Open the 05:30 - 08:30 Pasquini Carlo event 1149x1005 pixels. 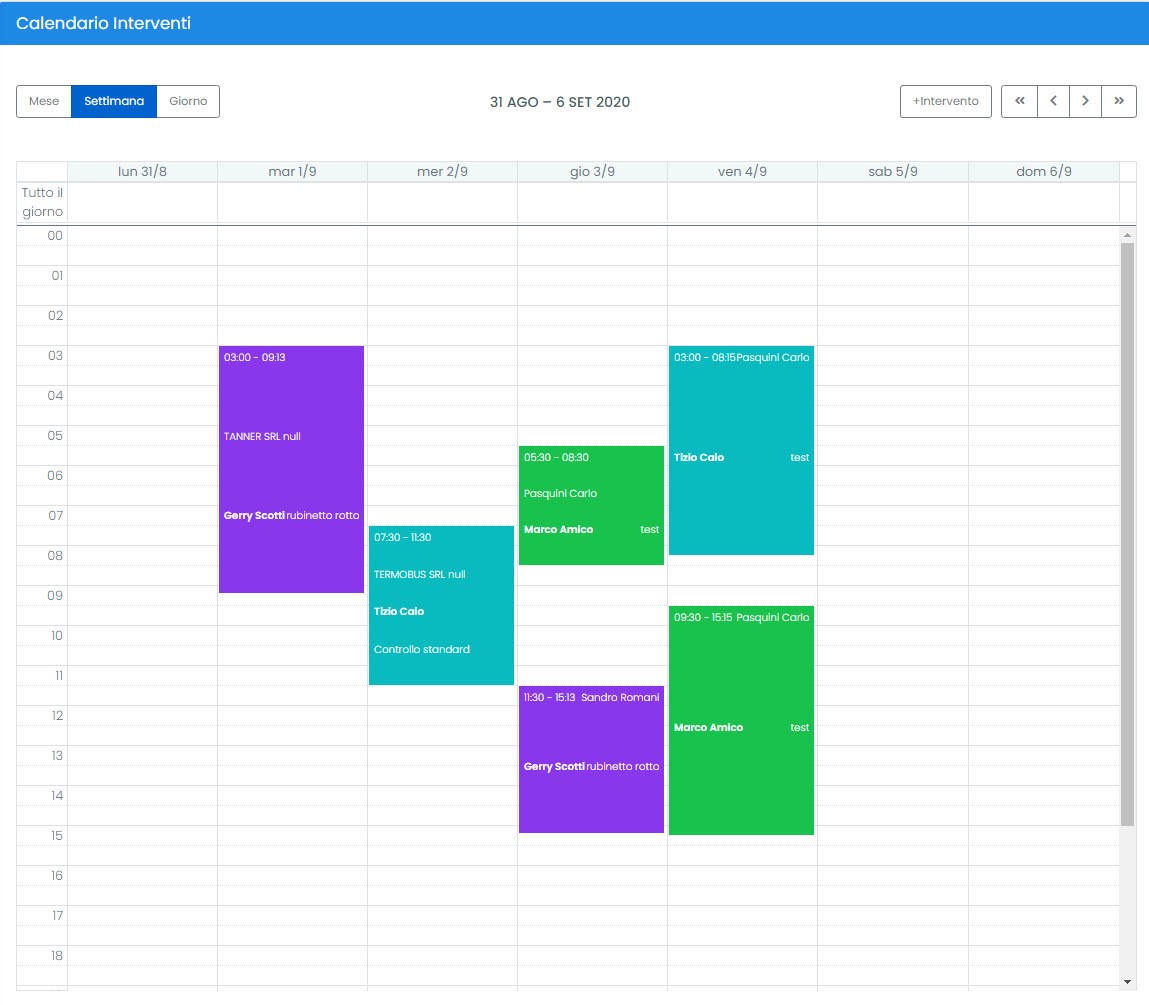[591, 505]
